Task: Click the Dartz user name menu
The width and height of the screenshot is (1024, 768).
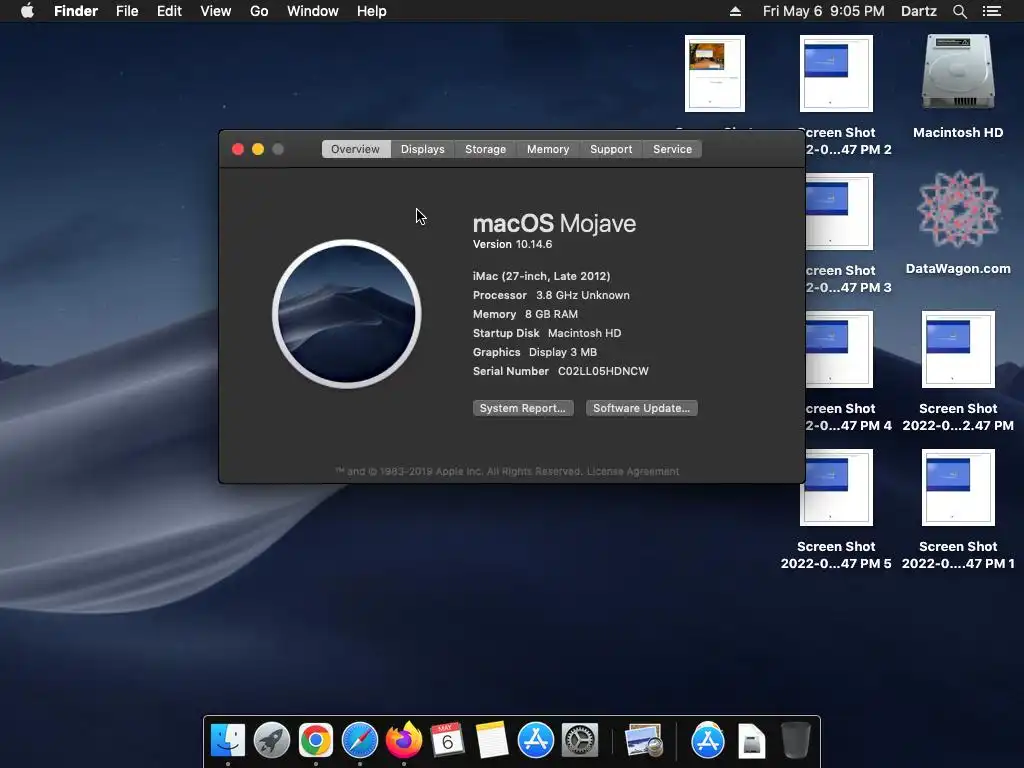Action: coord(919,11)
